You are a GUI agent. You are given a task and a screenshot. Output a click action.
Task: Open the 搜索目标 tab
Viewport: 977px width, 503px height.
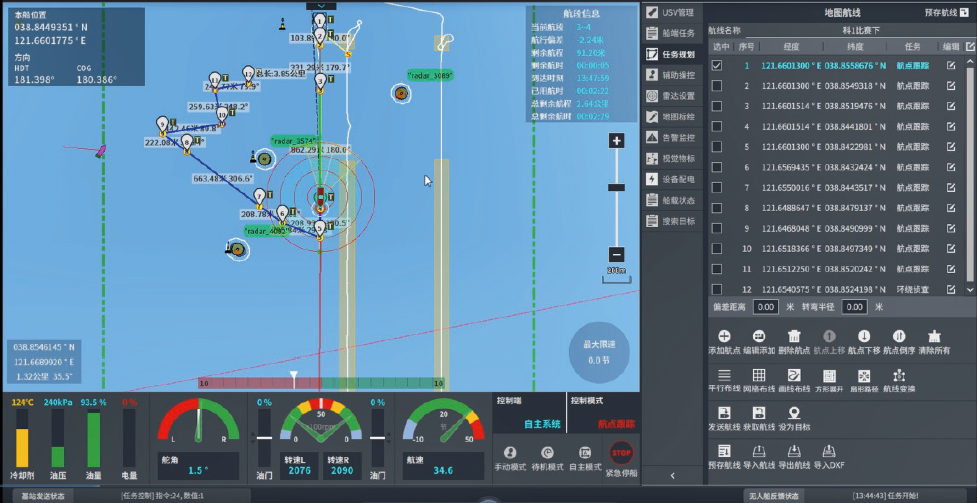(672, 221)
